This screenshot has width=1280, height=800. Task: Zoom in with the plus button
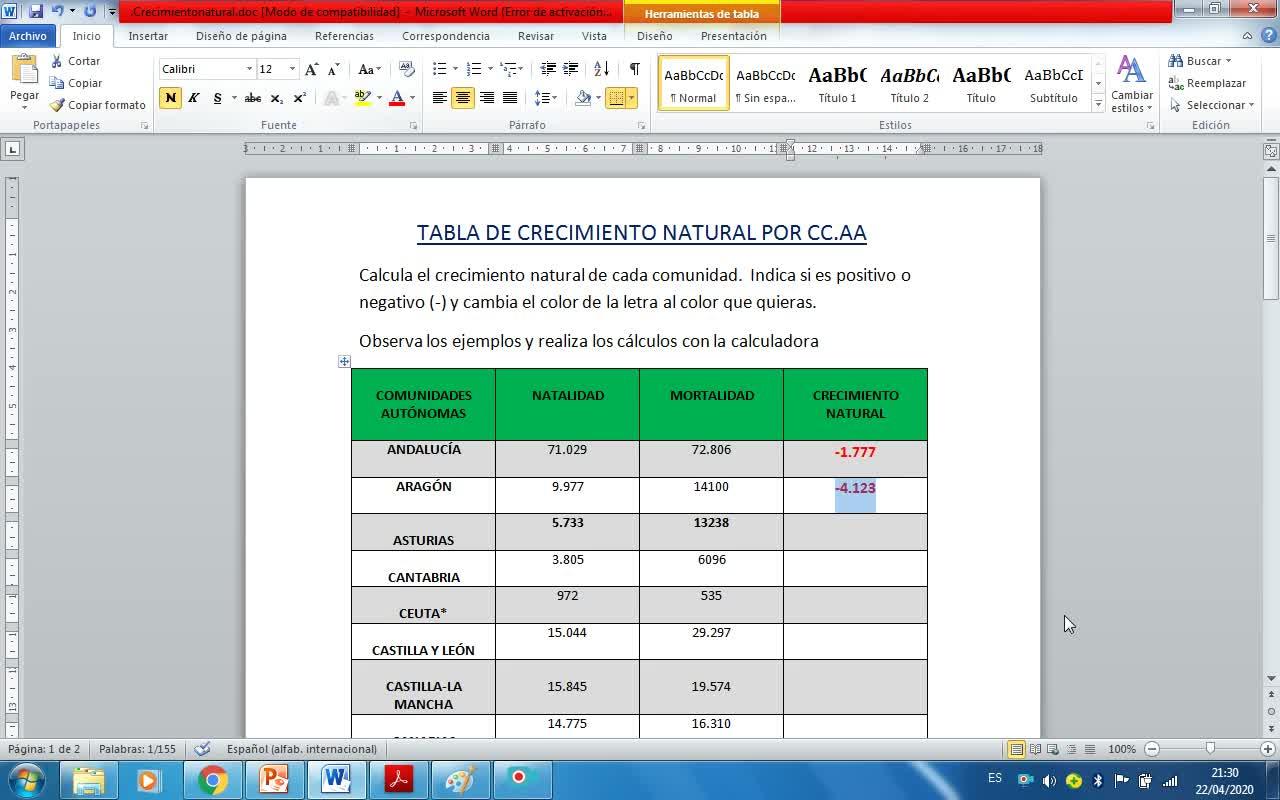pos(1268,749)
